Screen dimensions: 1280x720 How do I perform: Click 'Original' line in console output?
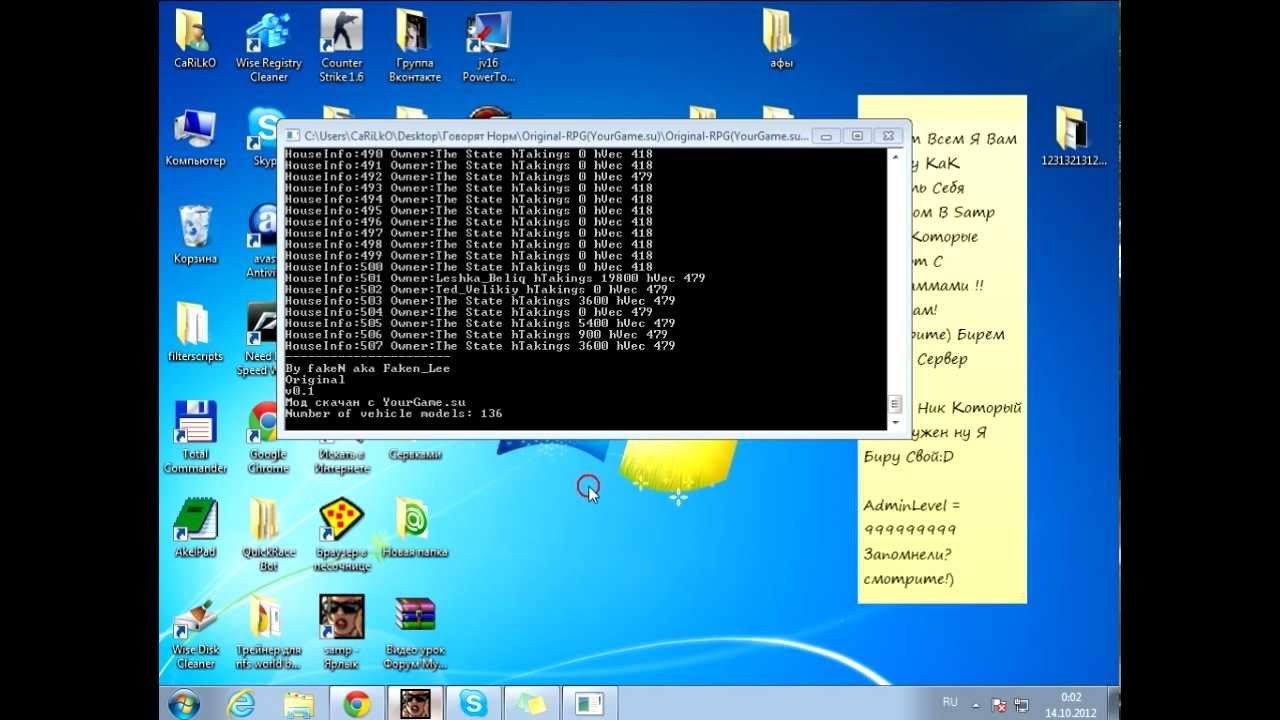(x=315, y=379)
